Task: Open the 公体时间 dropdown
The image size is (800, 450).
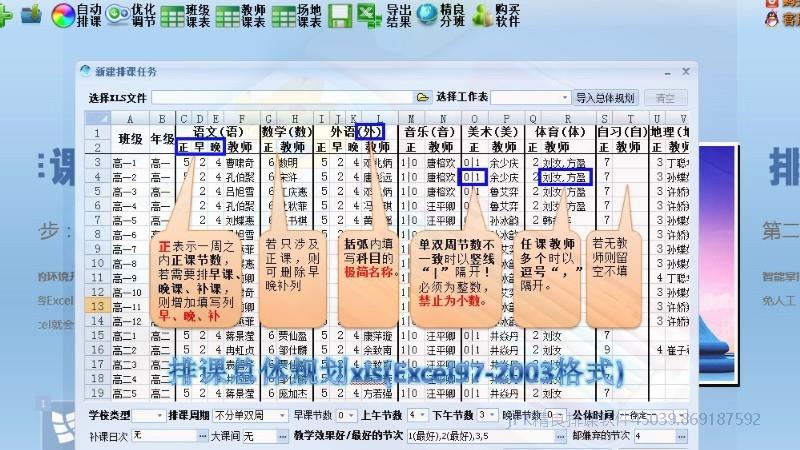Action: click(x=682, y=415)
